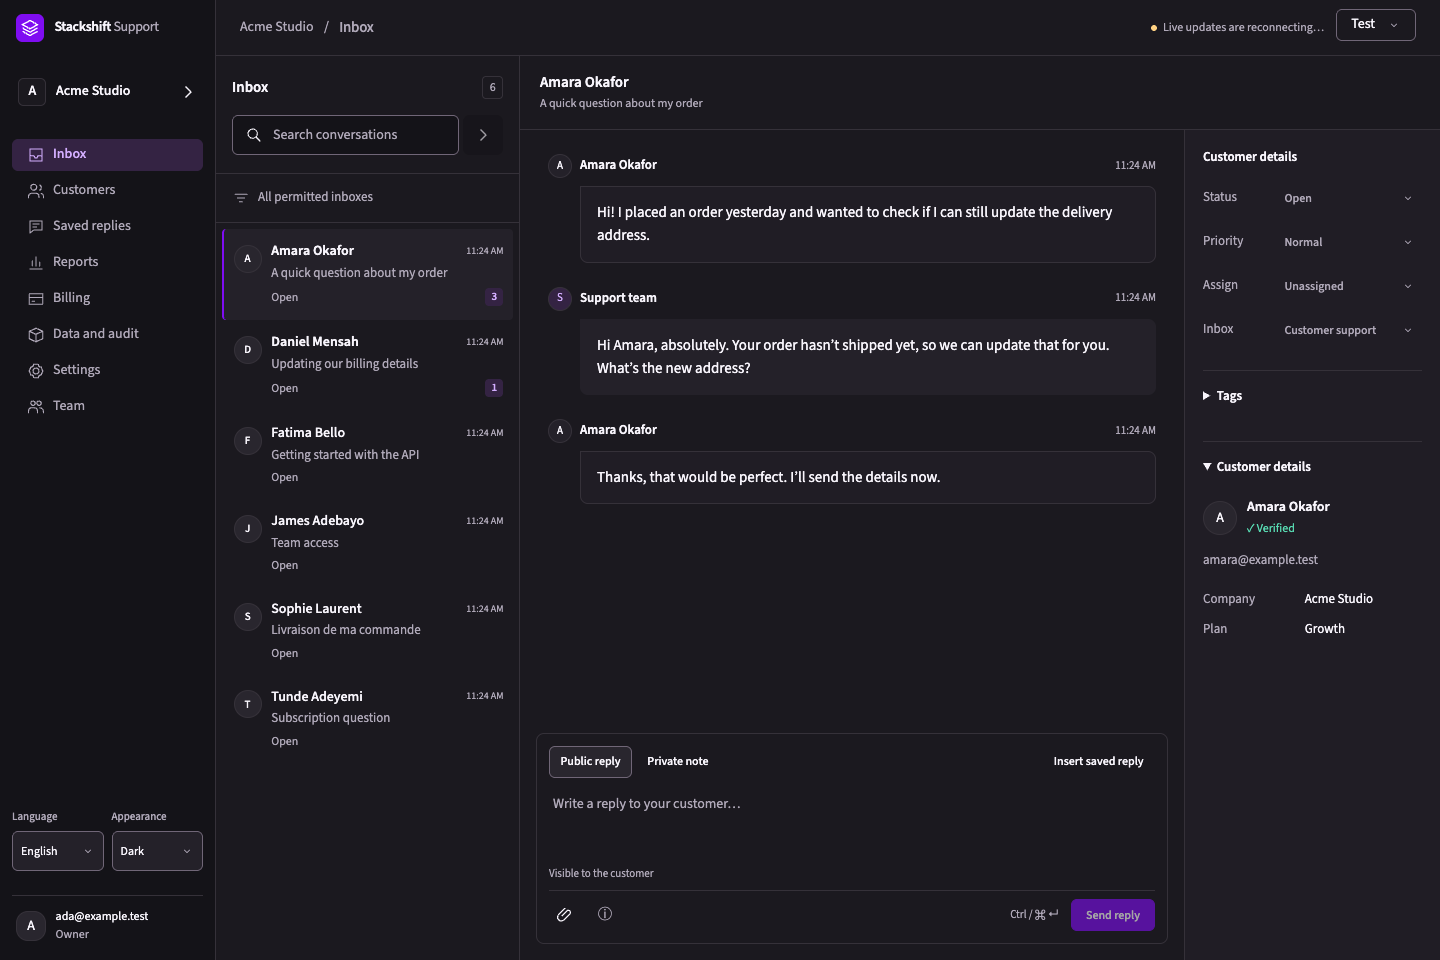Open Fatima Bello's conversation about the API

click(x=368, y=455)
